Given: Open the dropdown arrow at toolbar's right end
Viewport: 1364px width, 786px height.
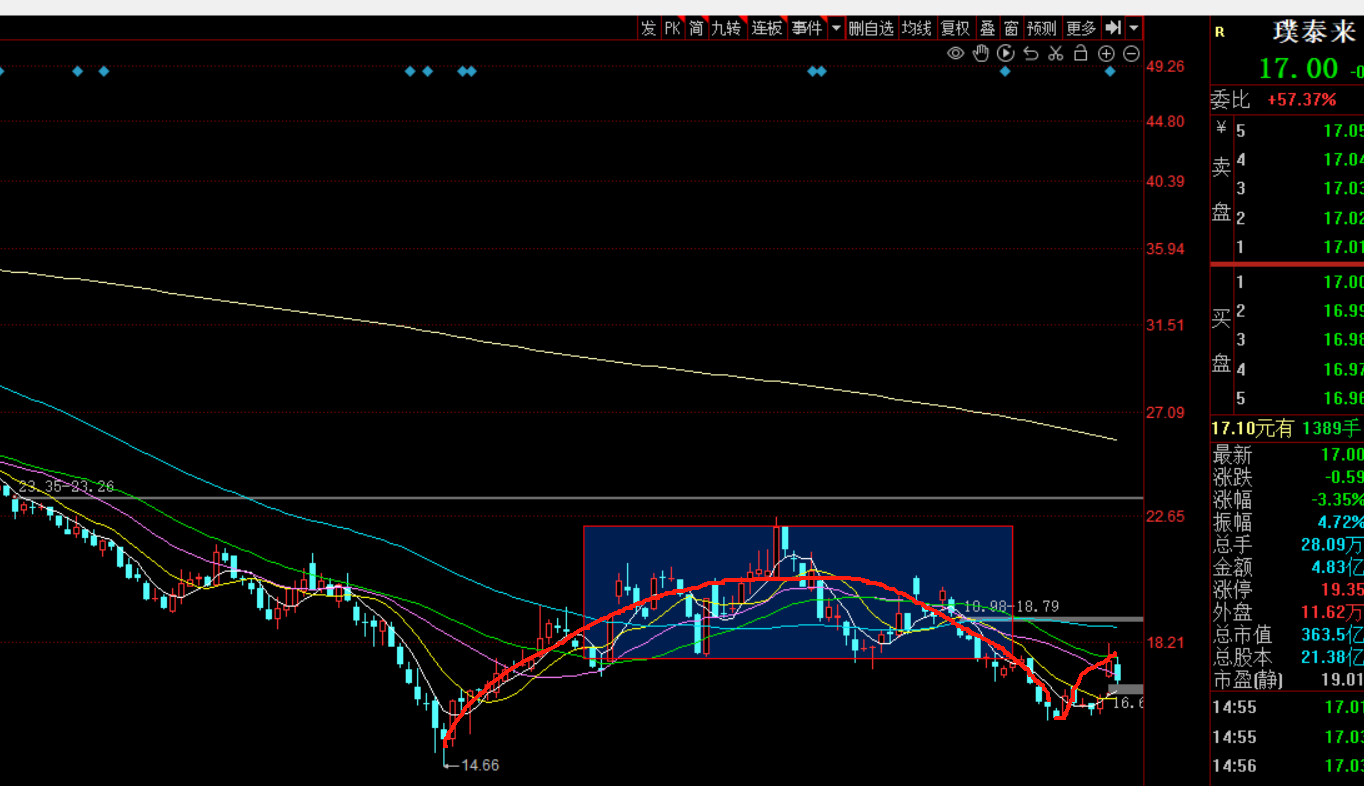Looking at the screenshot, I should click(1134, 28).
